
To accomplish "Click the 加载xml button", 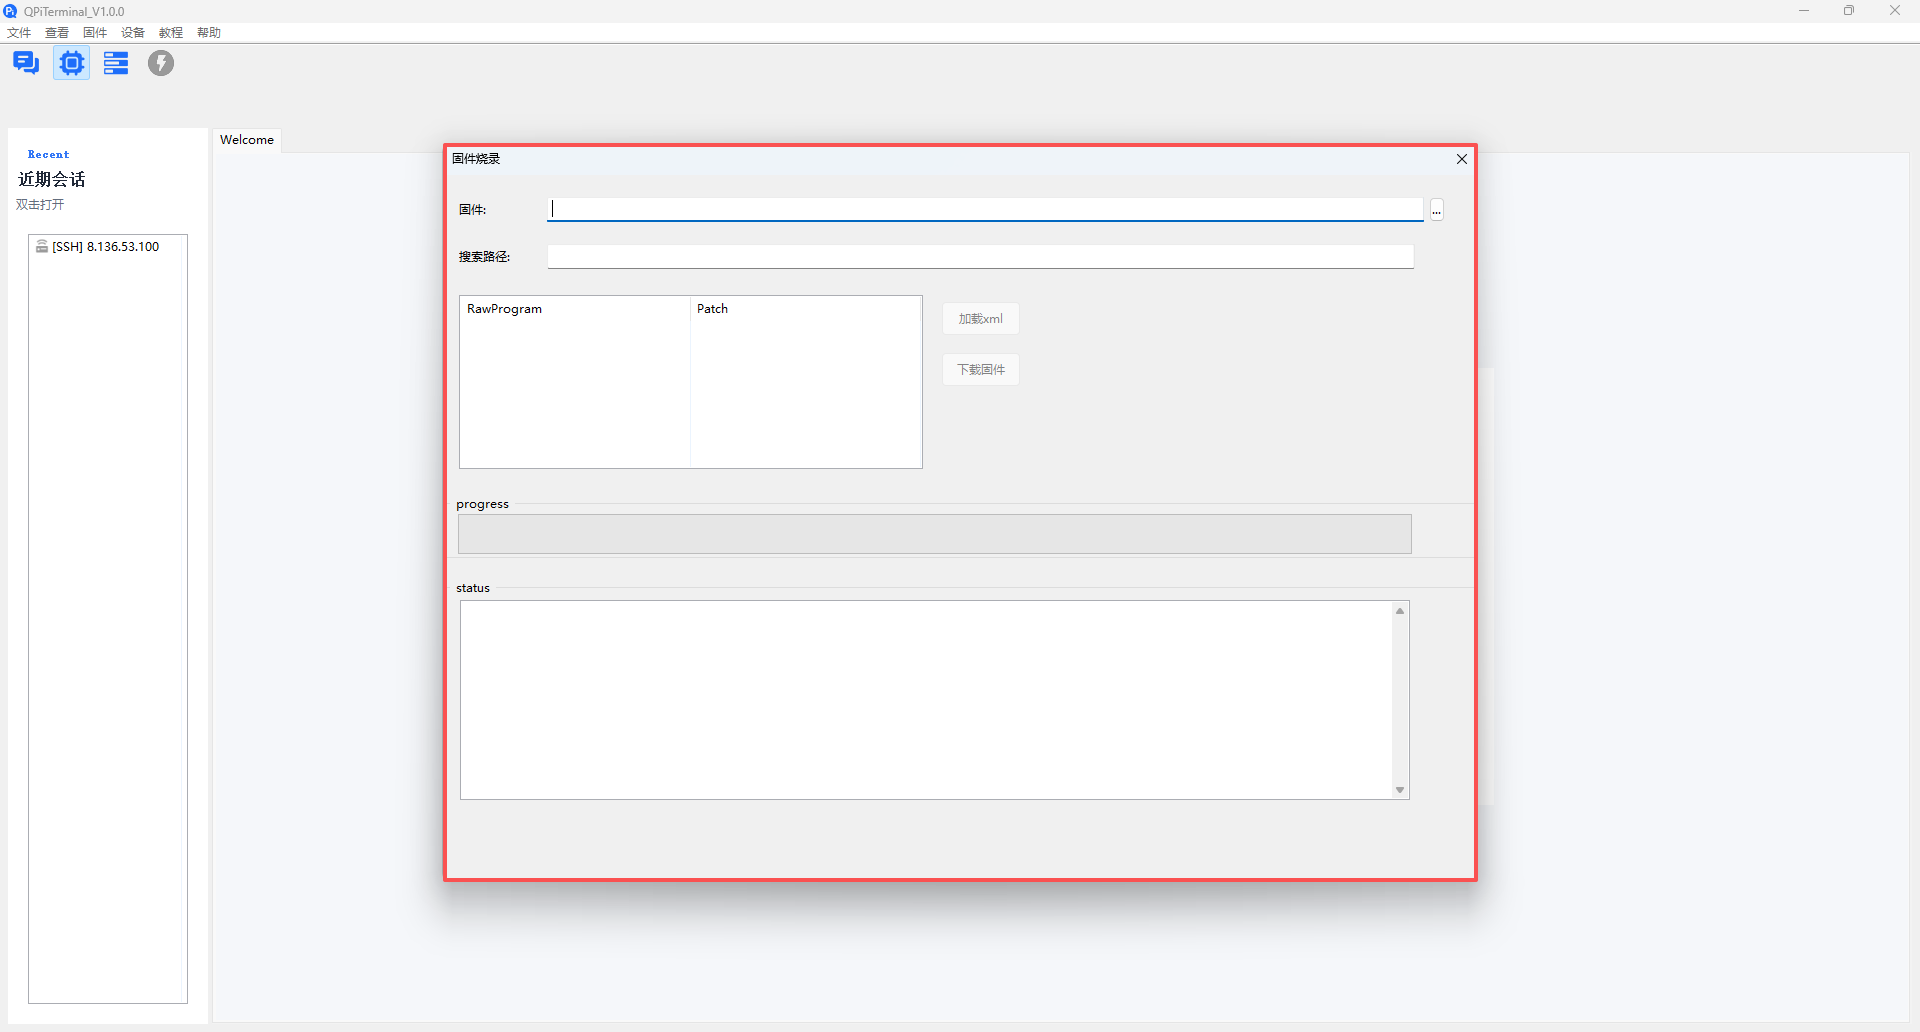I will pos(981,319).
